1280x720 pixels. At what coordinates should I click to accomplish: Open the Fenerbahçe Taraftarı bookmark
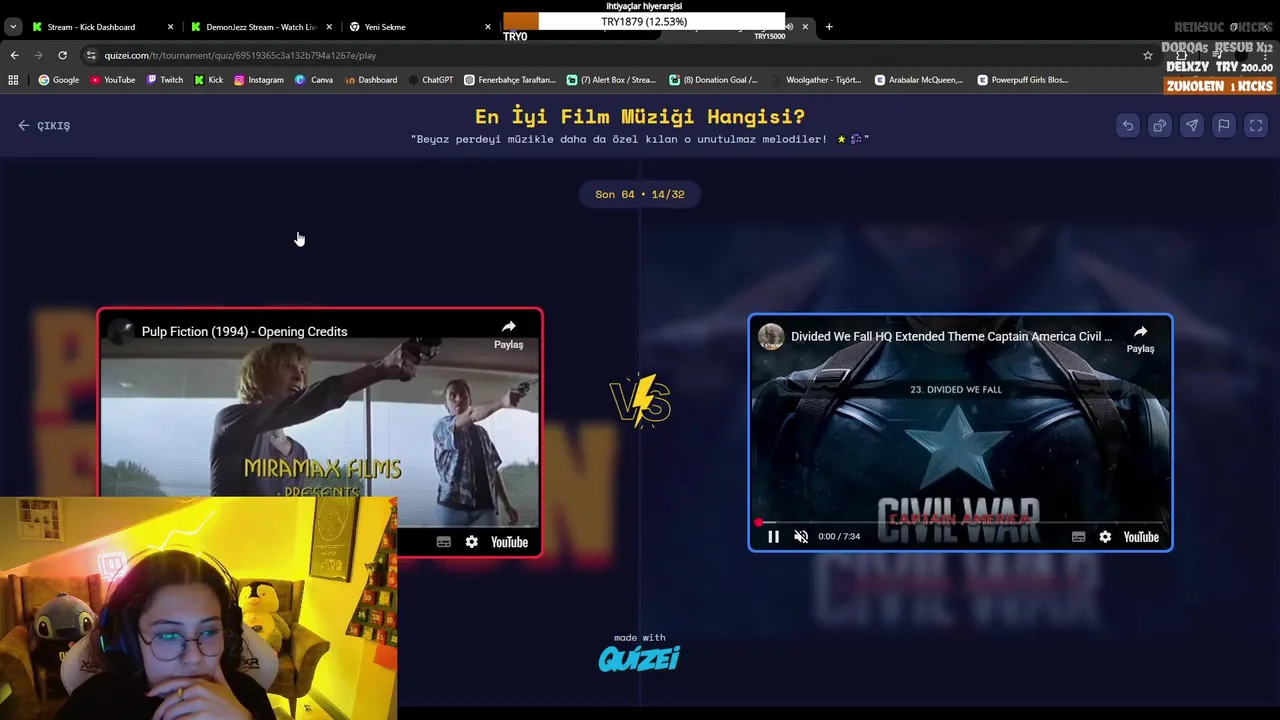510,80
